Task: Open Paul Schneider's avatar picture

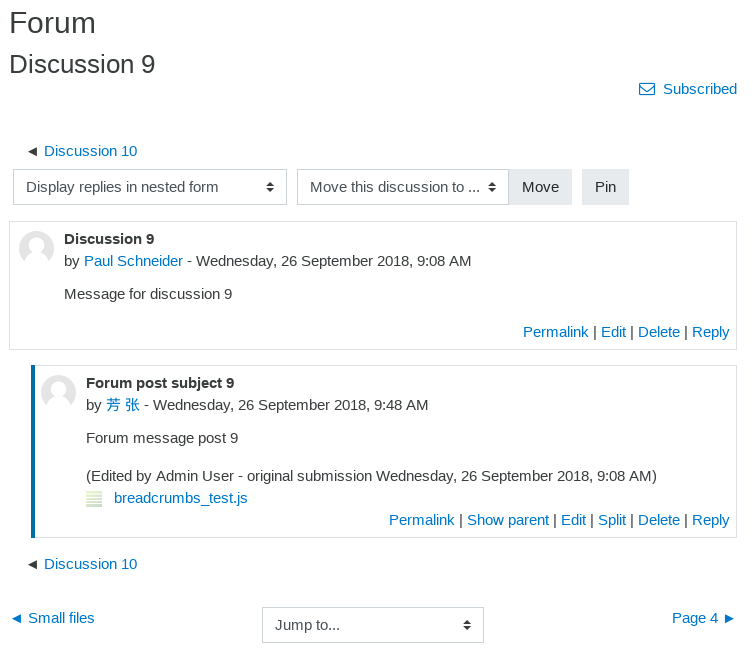Action: tap(36, 248)
